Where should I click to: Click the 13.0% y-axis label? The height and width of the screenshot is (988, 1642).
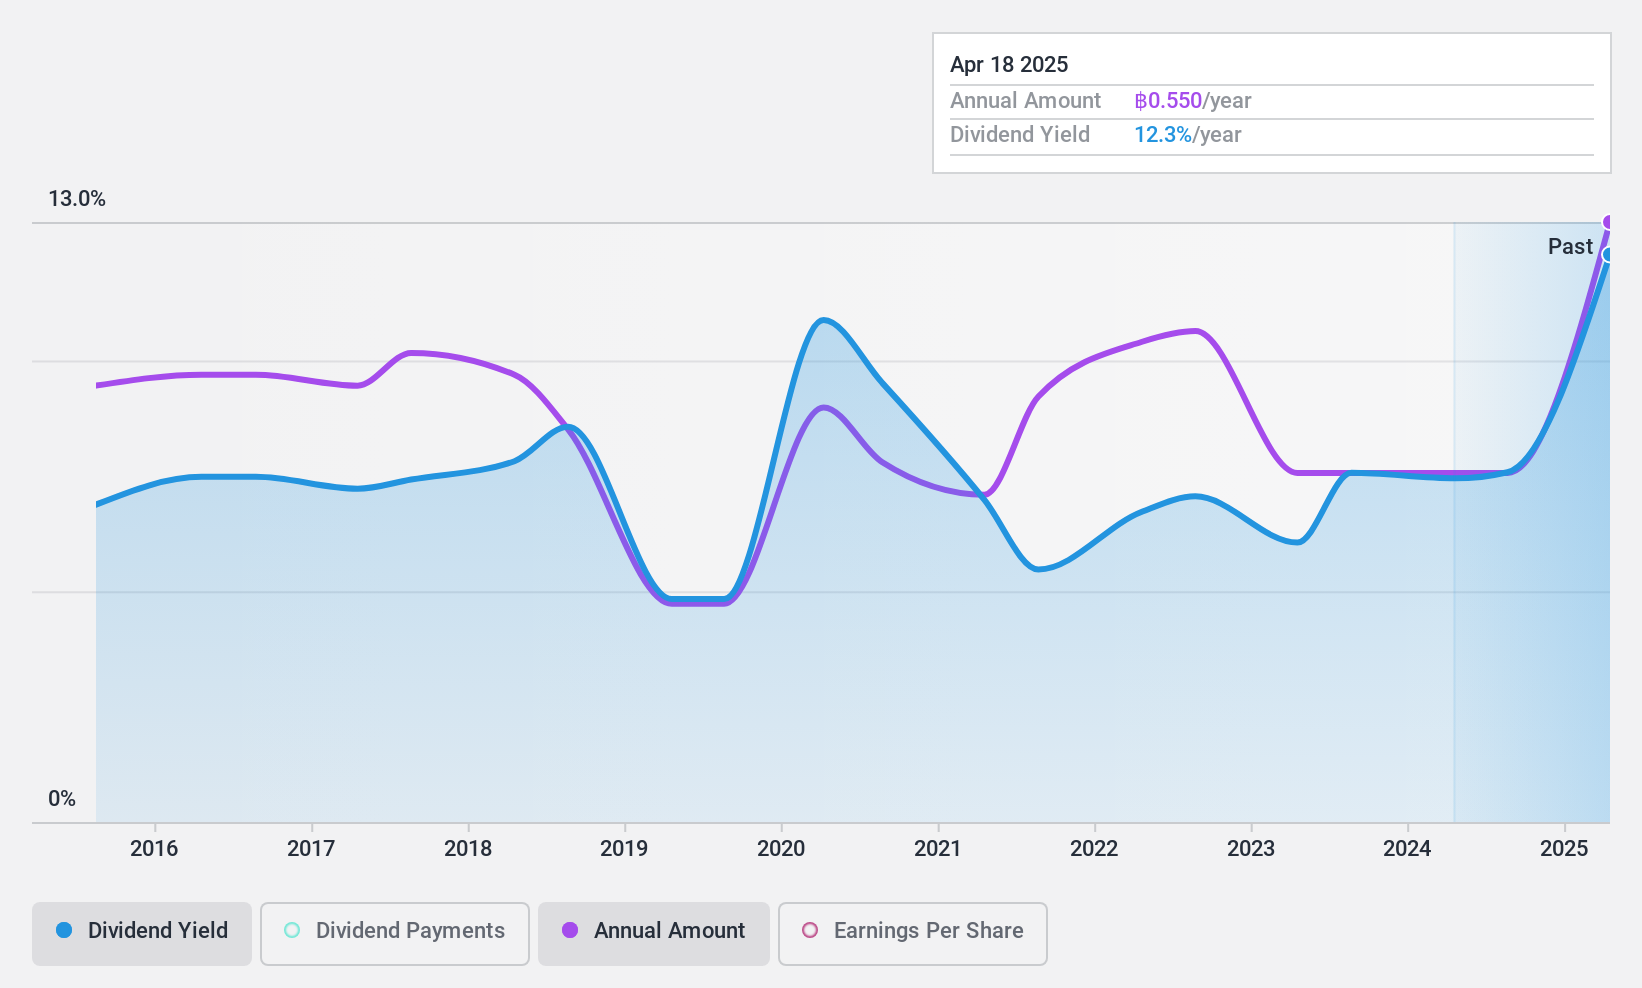(x=77, y=199)
